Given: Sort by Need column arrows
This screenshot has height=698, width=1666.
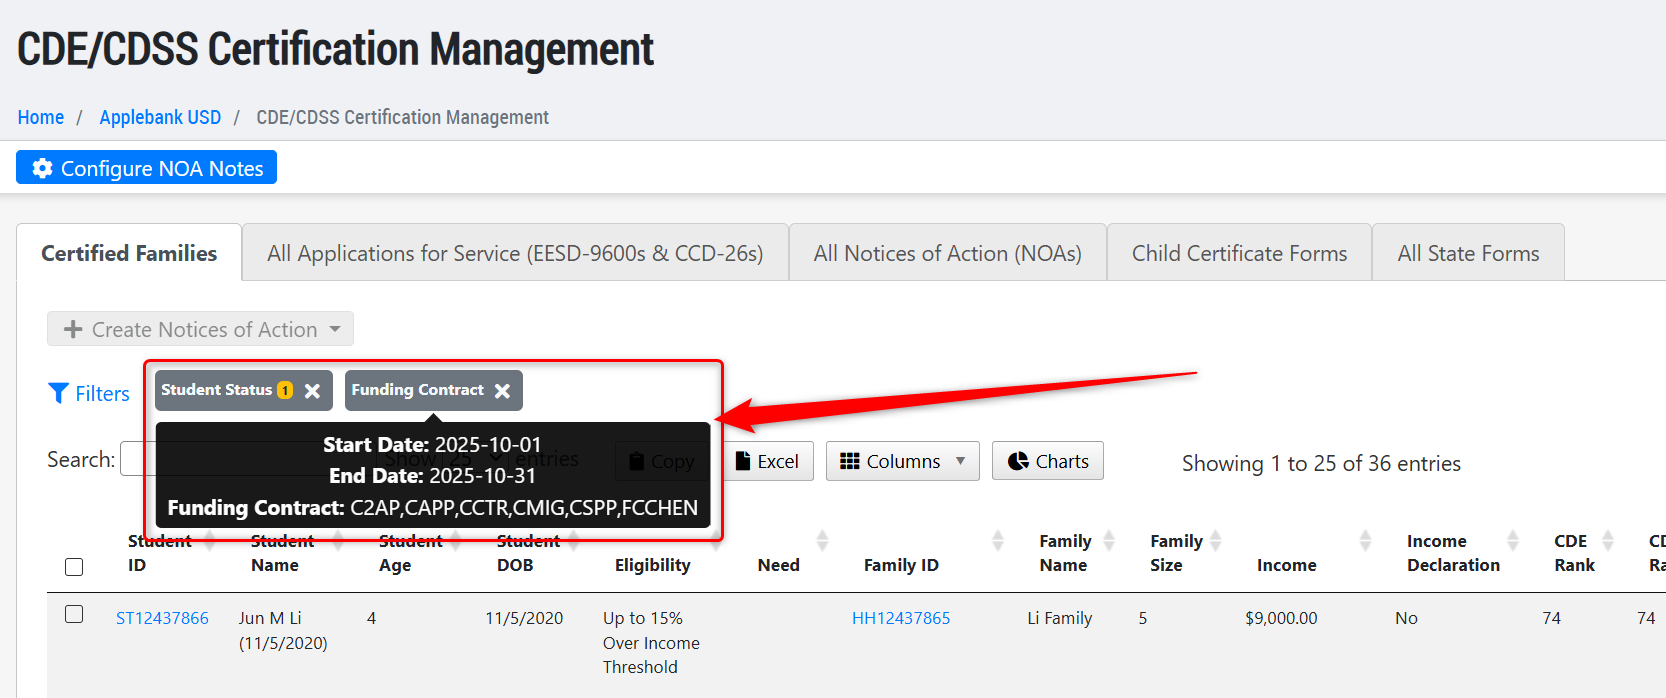Looking at the screenshot, I should [x=822, y=541].
